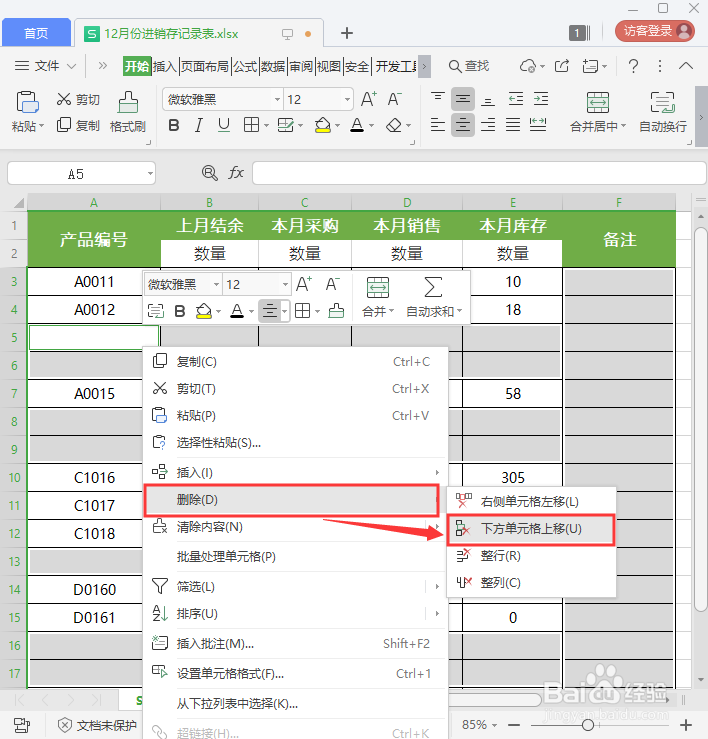Expand the 文件 menu arrow

coord(71,66)
